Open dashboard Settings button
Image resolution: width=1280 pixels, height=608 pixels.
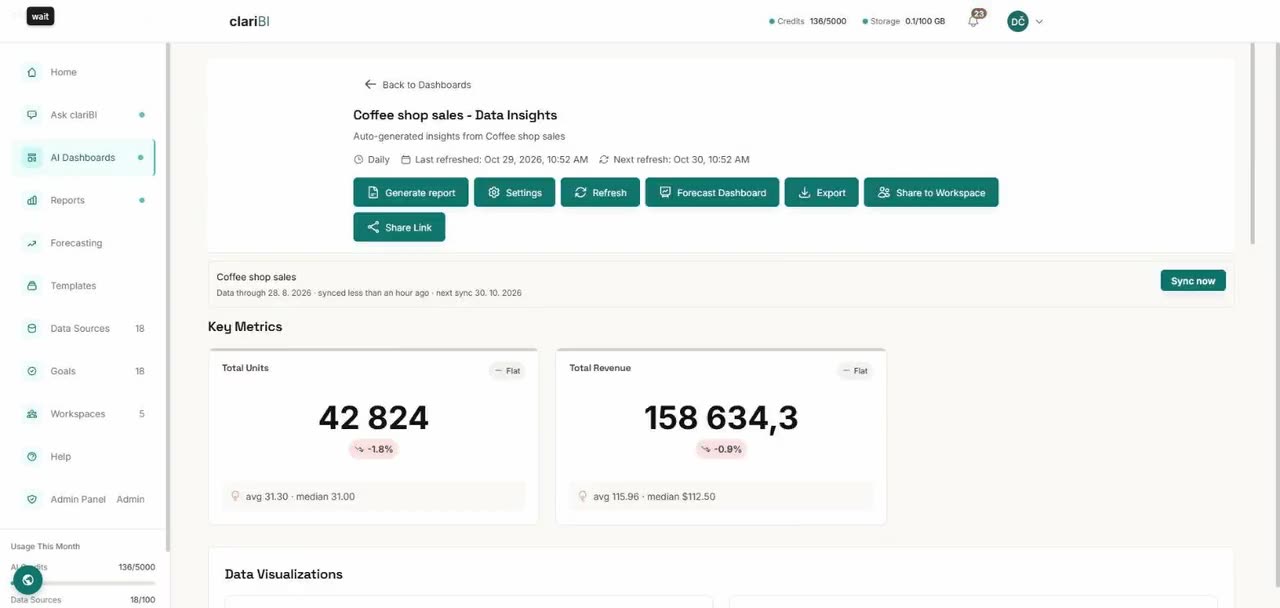pyautogui.click(x=514, y=193)
